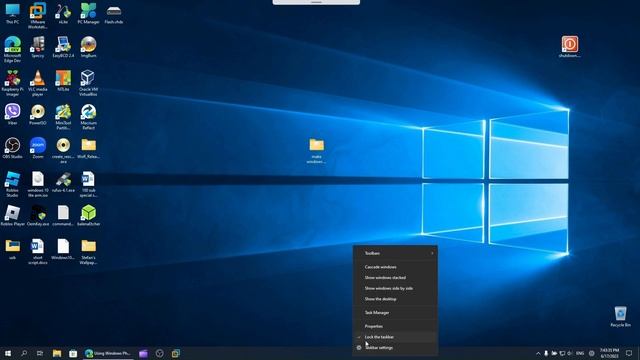640x360 pixels.
Task: Select the This PC desktop icon
Action: [12, 13]
